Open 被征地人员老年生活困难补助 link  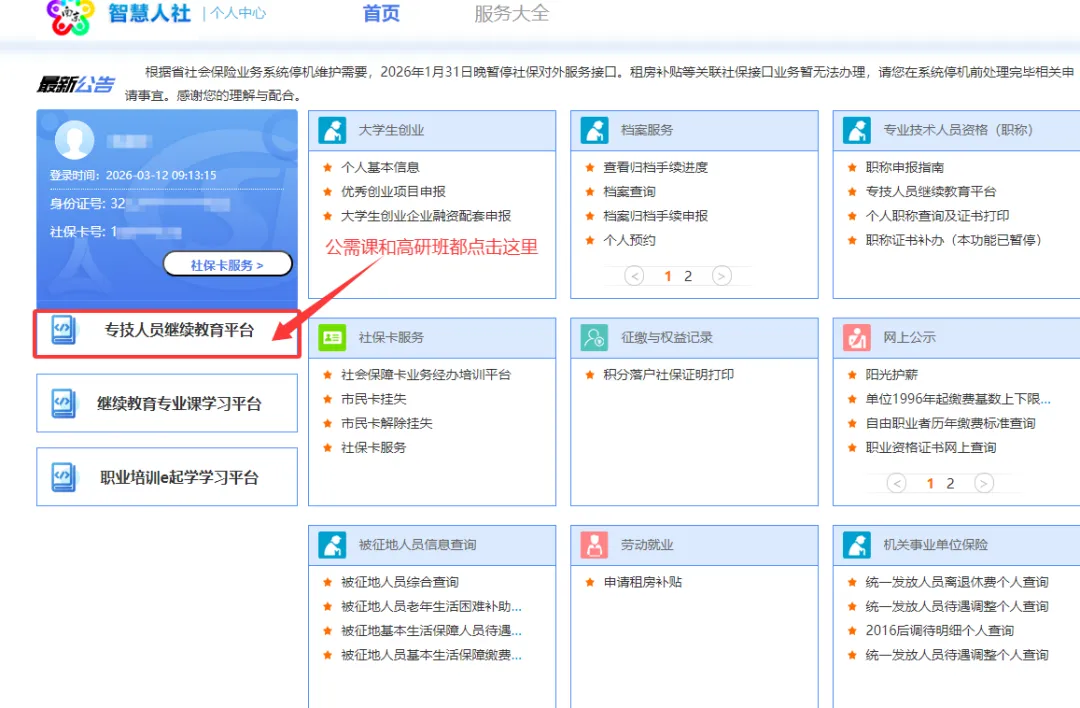tap(431, 606)
